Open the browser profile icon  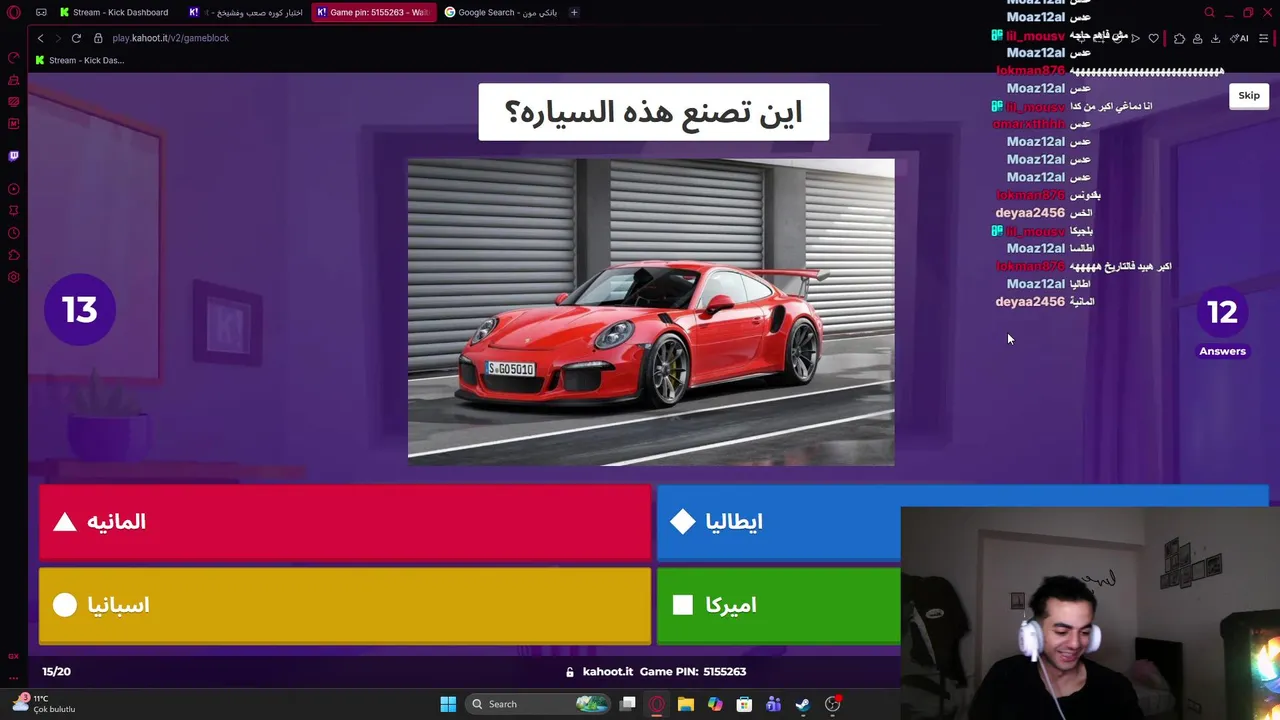pyautogui.click(x=1197, y=38)
